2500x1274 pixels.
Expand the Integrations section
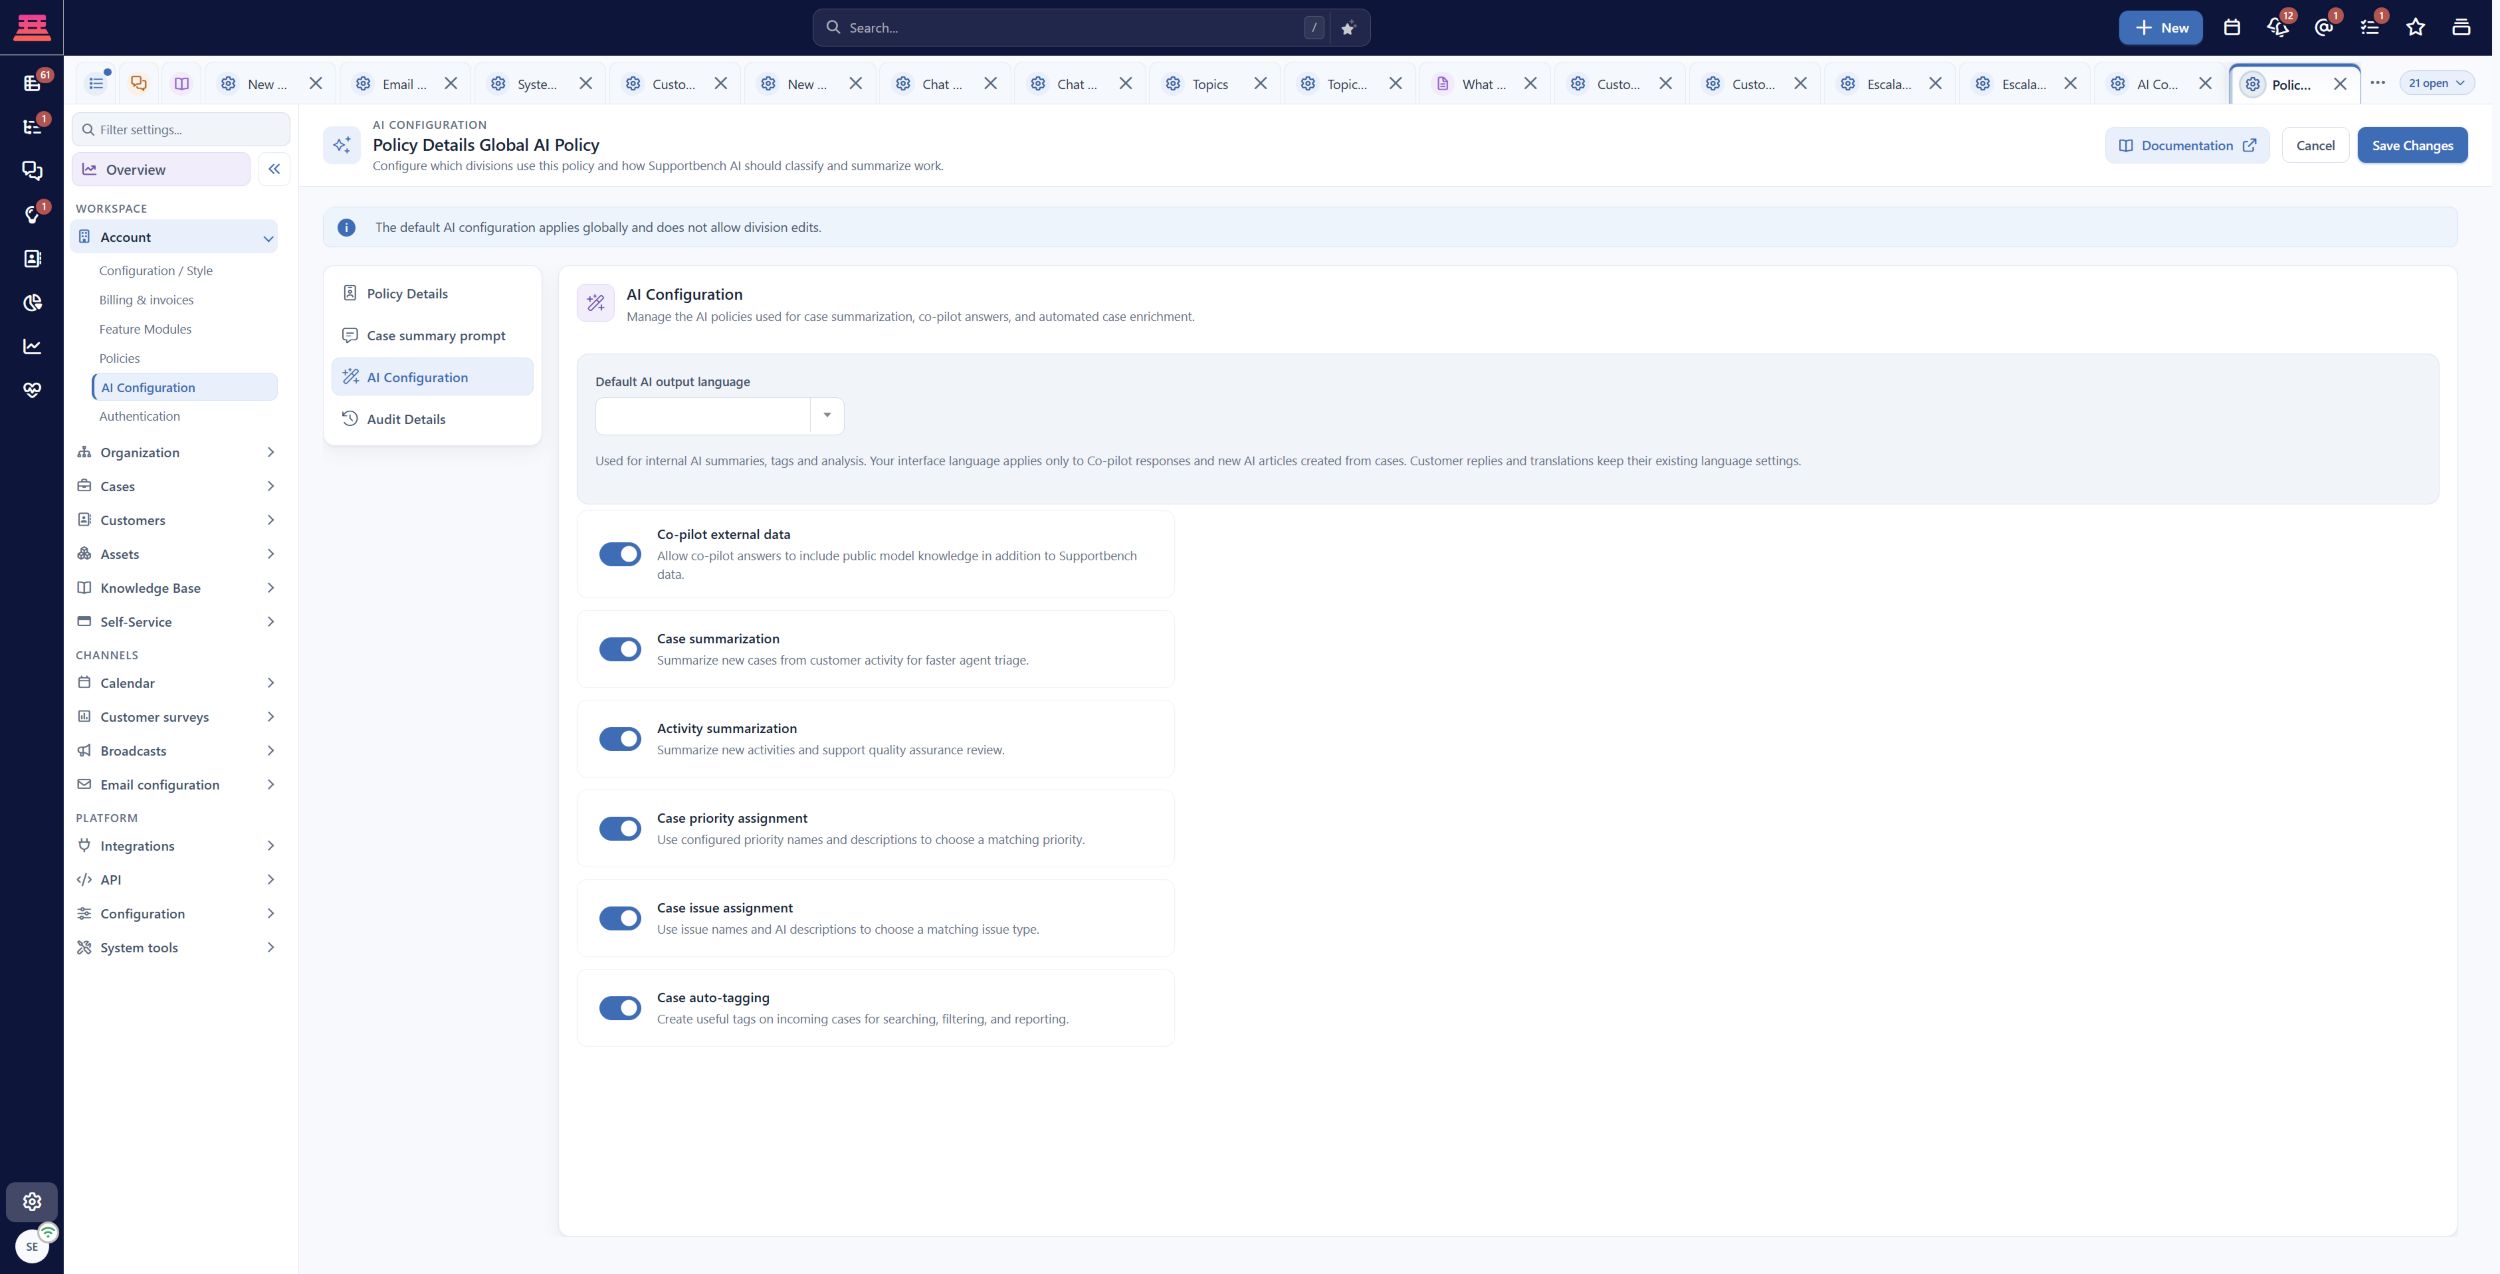point(176,846)
